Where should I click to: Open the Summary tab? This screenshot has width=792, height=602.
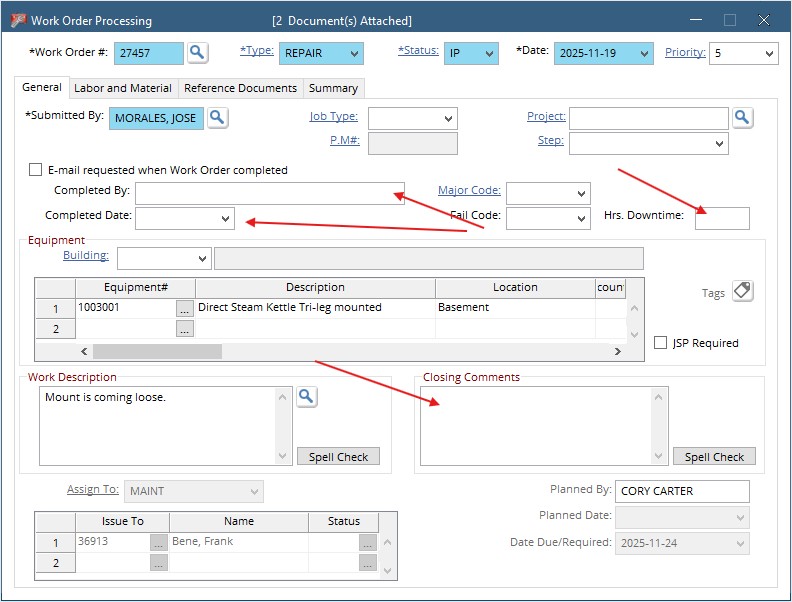(333, 88)
